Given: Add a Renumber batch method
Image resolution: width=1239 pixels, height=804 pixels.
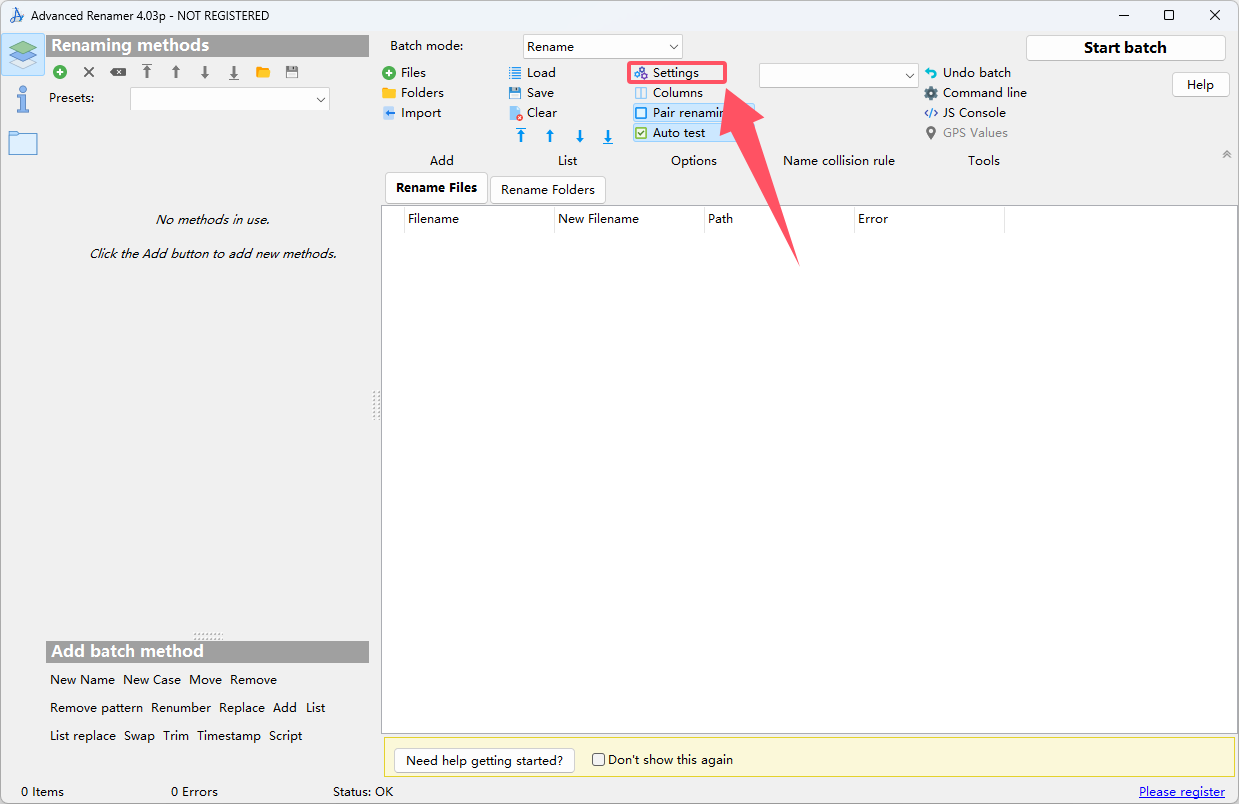Looking at the screenshot, I should pos(181,708).
